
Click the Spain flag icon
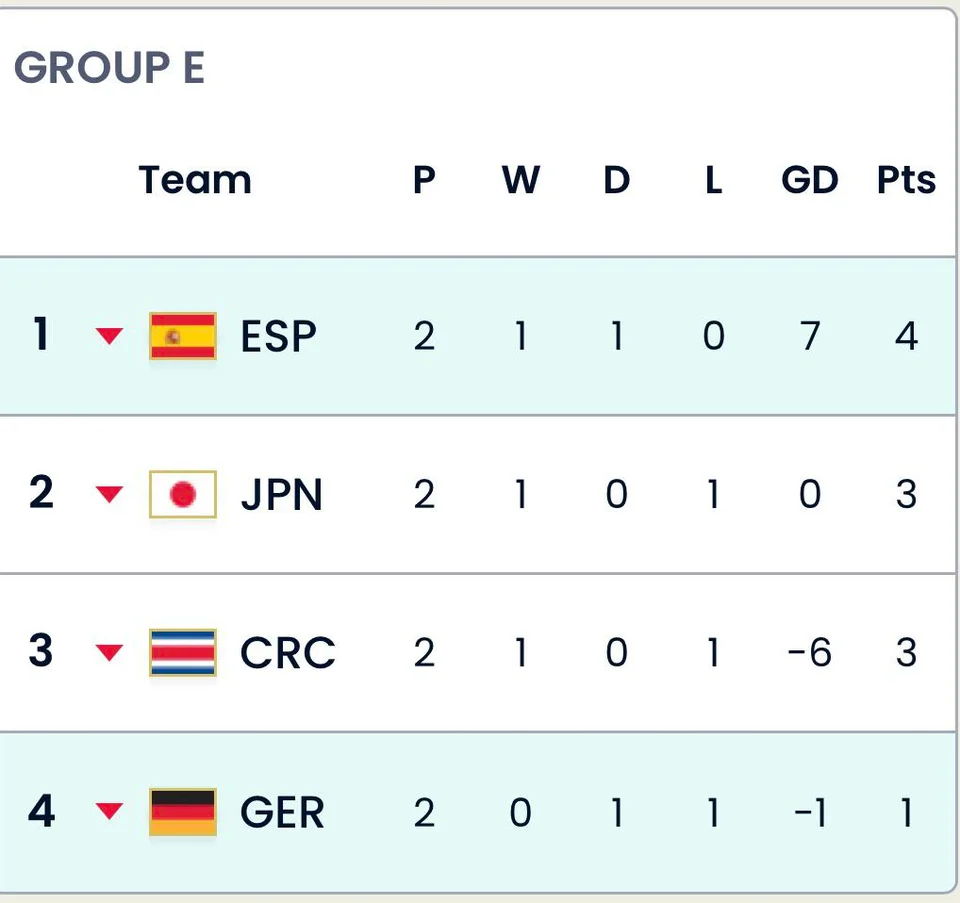click(182, 336)
